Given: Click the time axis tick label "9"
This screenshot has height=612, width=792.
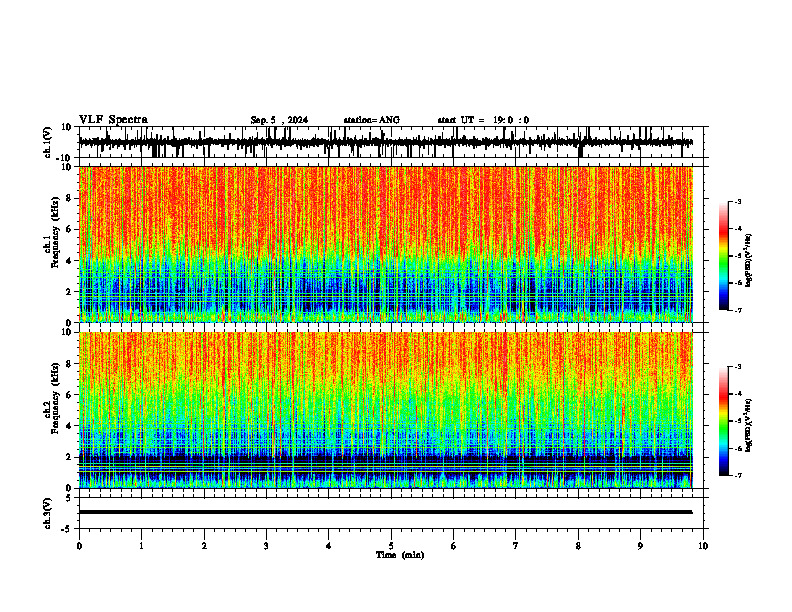Looking at the screenshot, I should [x=640, y=546].
